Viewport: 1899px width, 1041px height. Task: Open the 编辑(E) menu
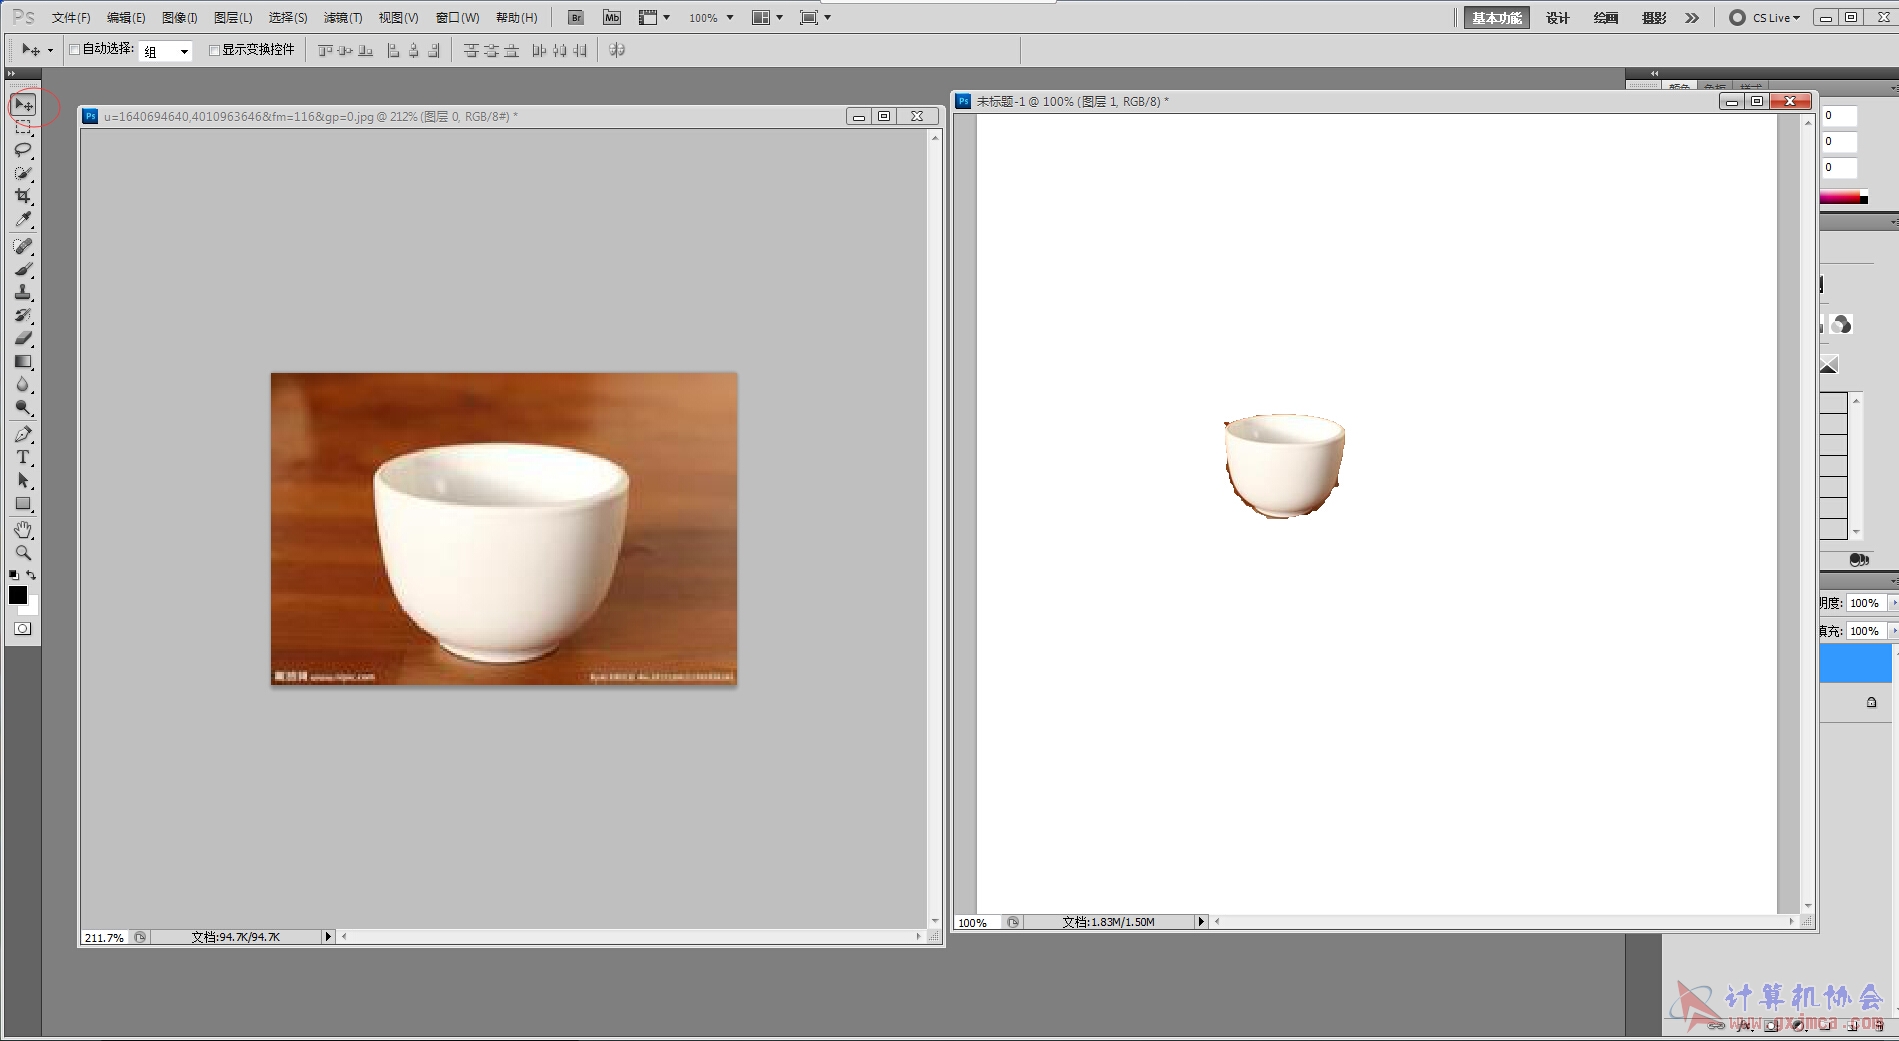(x=126, y=18)
